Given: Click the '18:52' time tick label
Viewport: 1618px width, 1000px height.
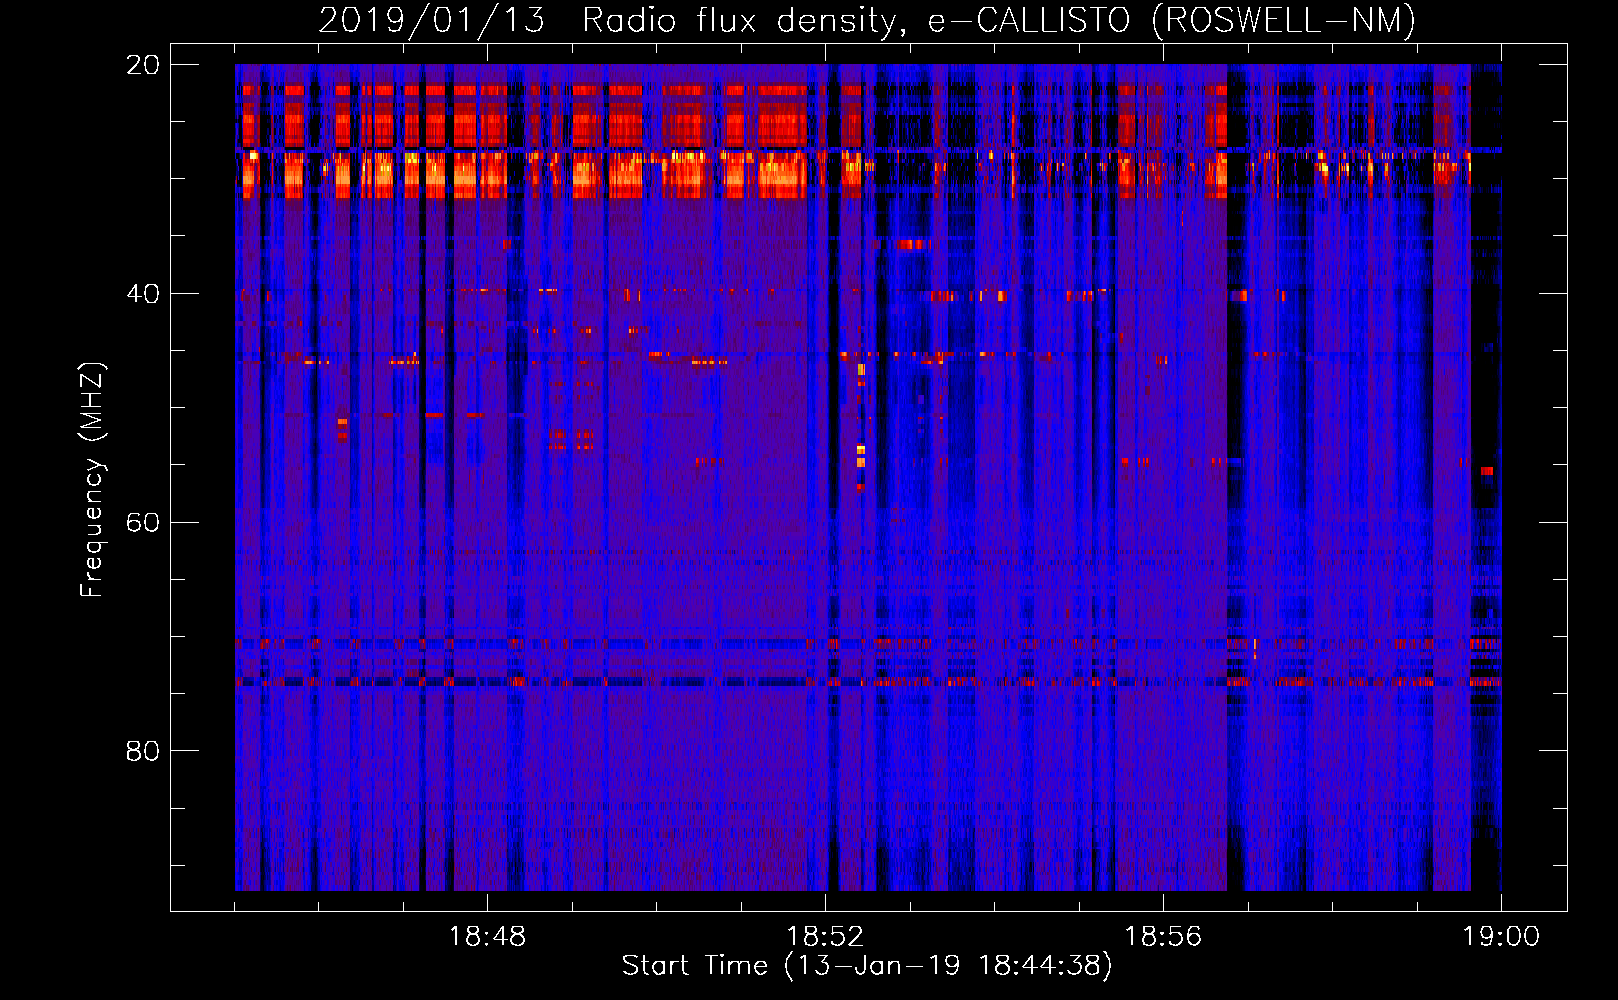Looking at the screenshot, I should 825,937.
